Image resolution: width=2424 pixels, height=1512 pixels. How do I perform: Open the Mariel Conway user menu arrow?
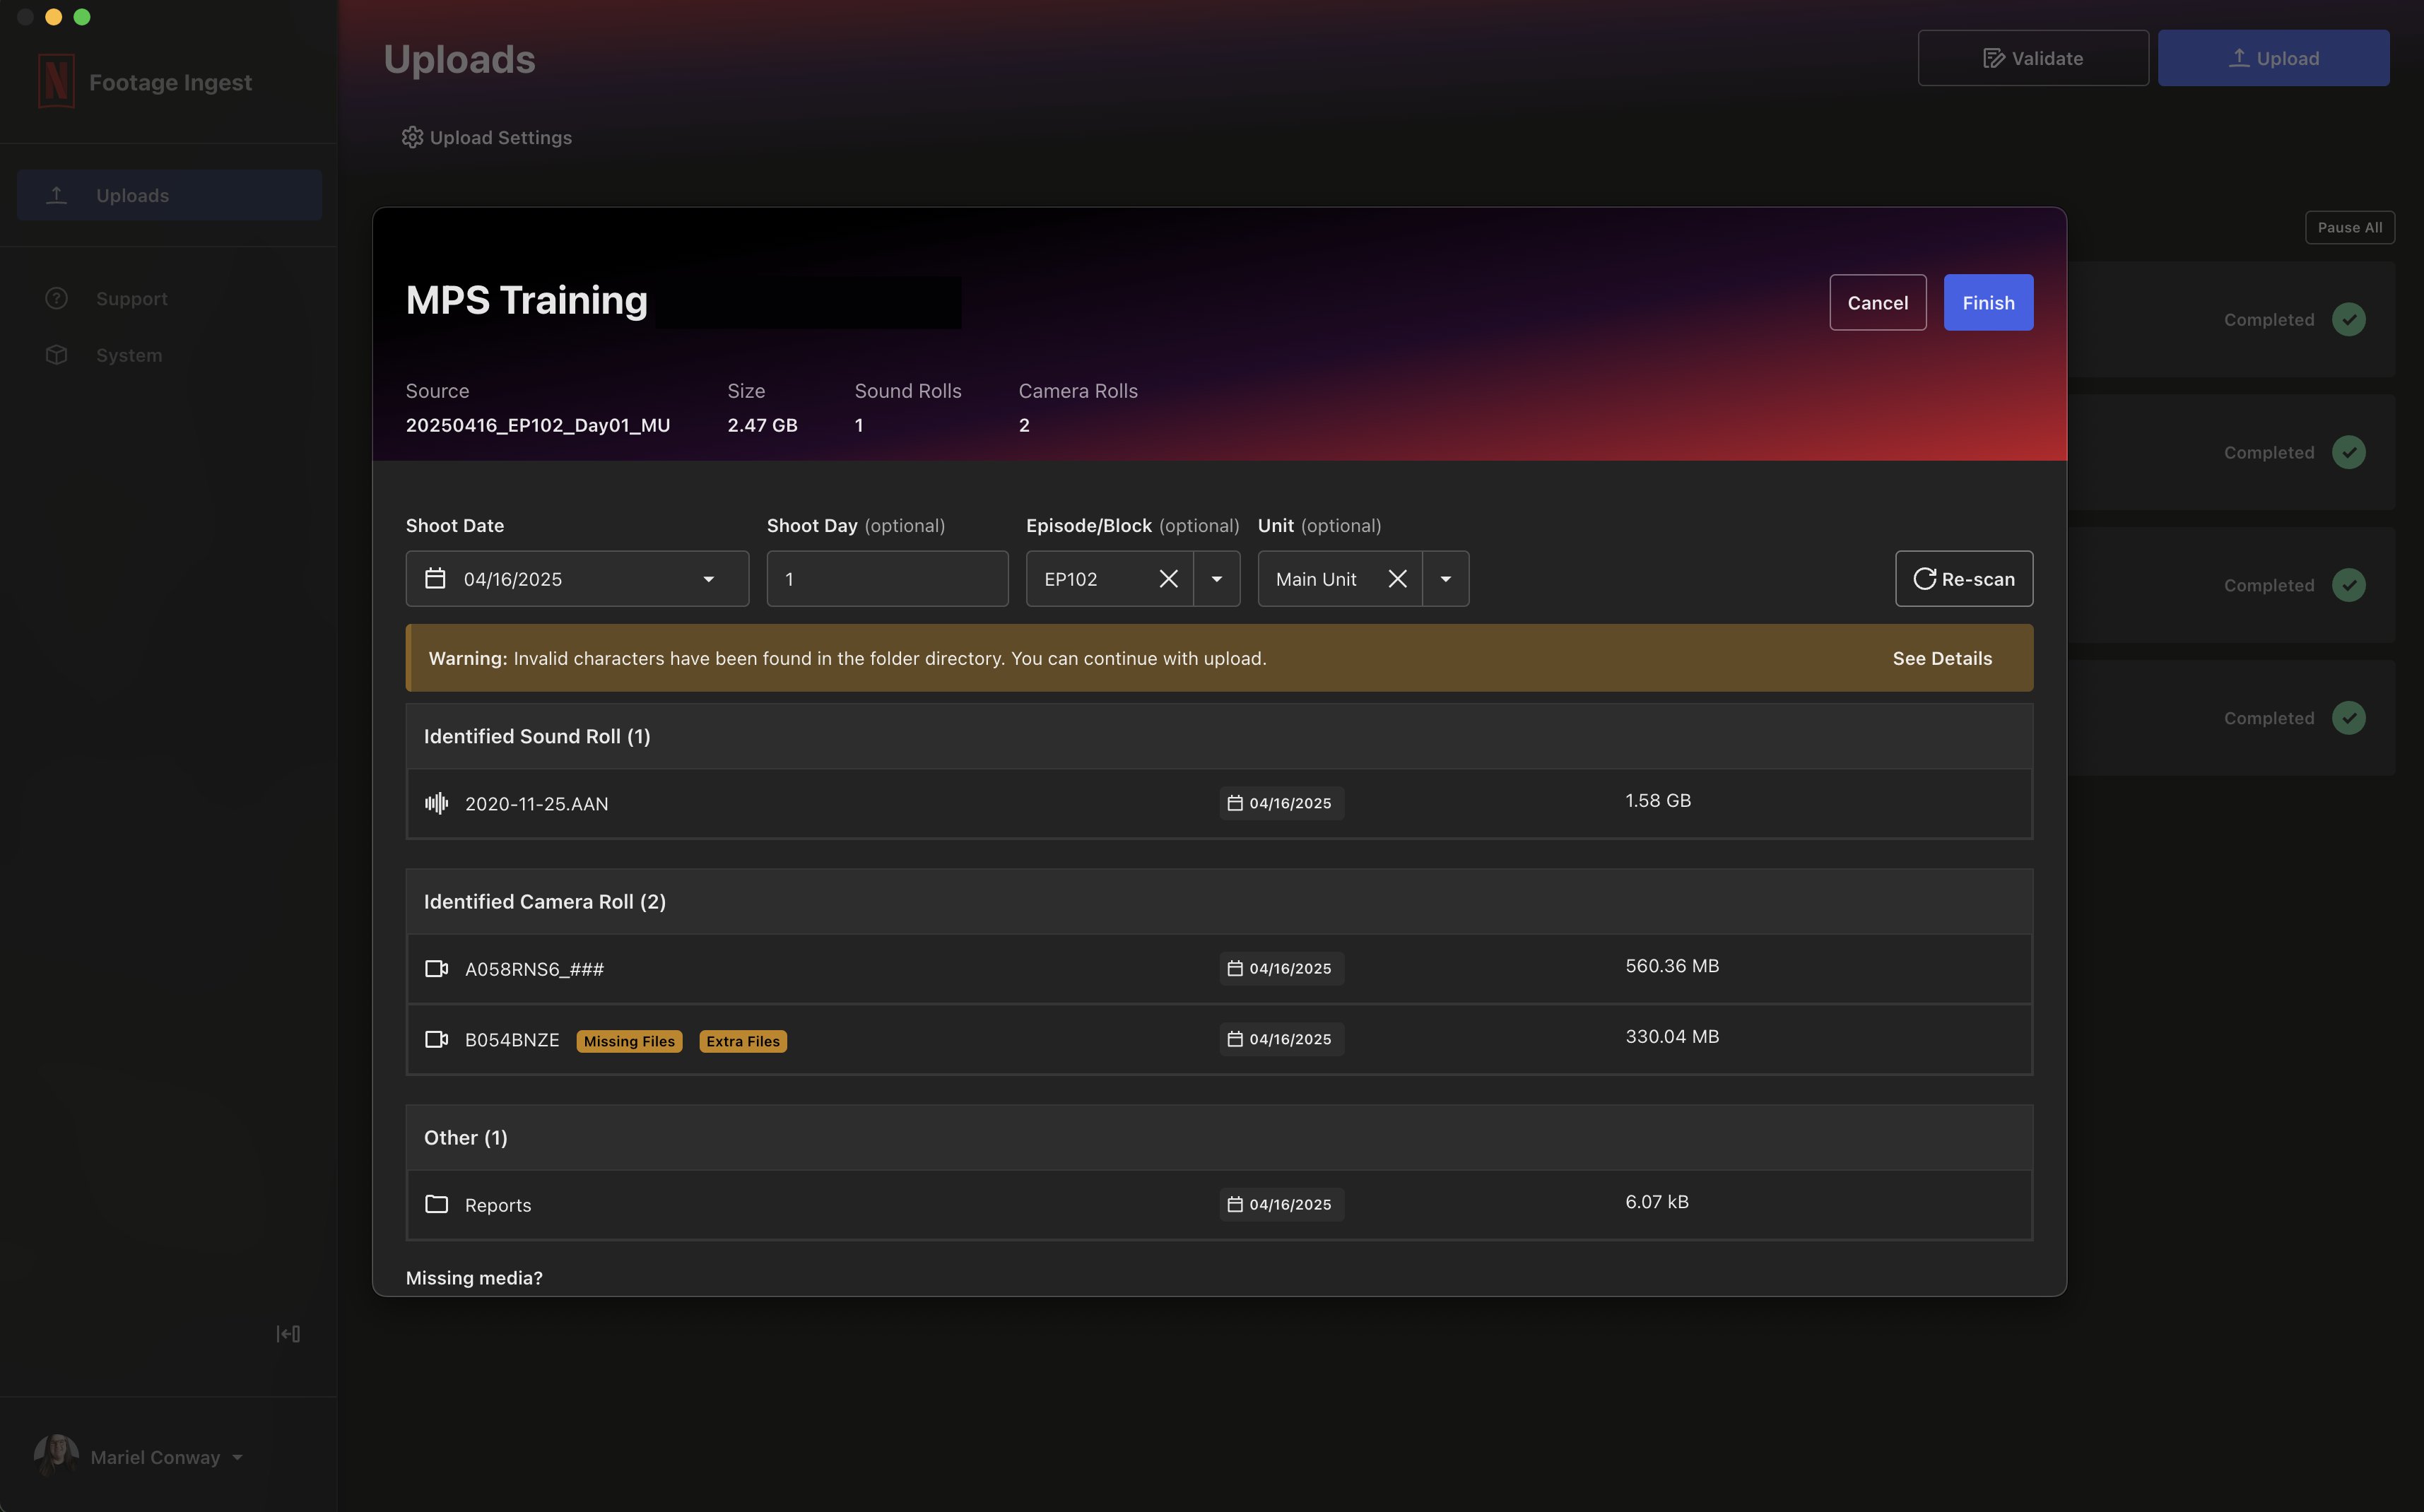point(238,1457)
